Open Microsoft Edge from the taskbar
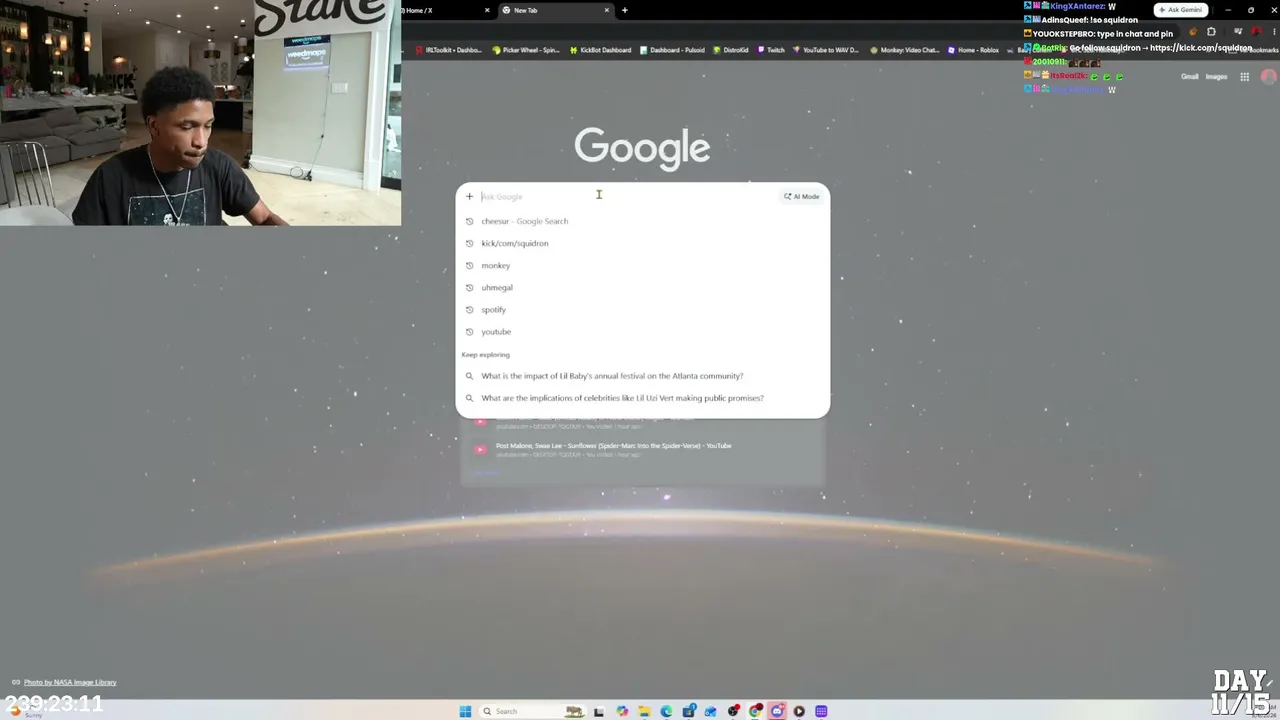Image resolution: width=1280 pixels, height=720 pixels. 666,711
